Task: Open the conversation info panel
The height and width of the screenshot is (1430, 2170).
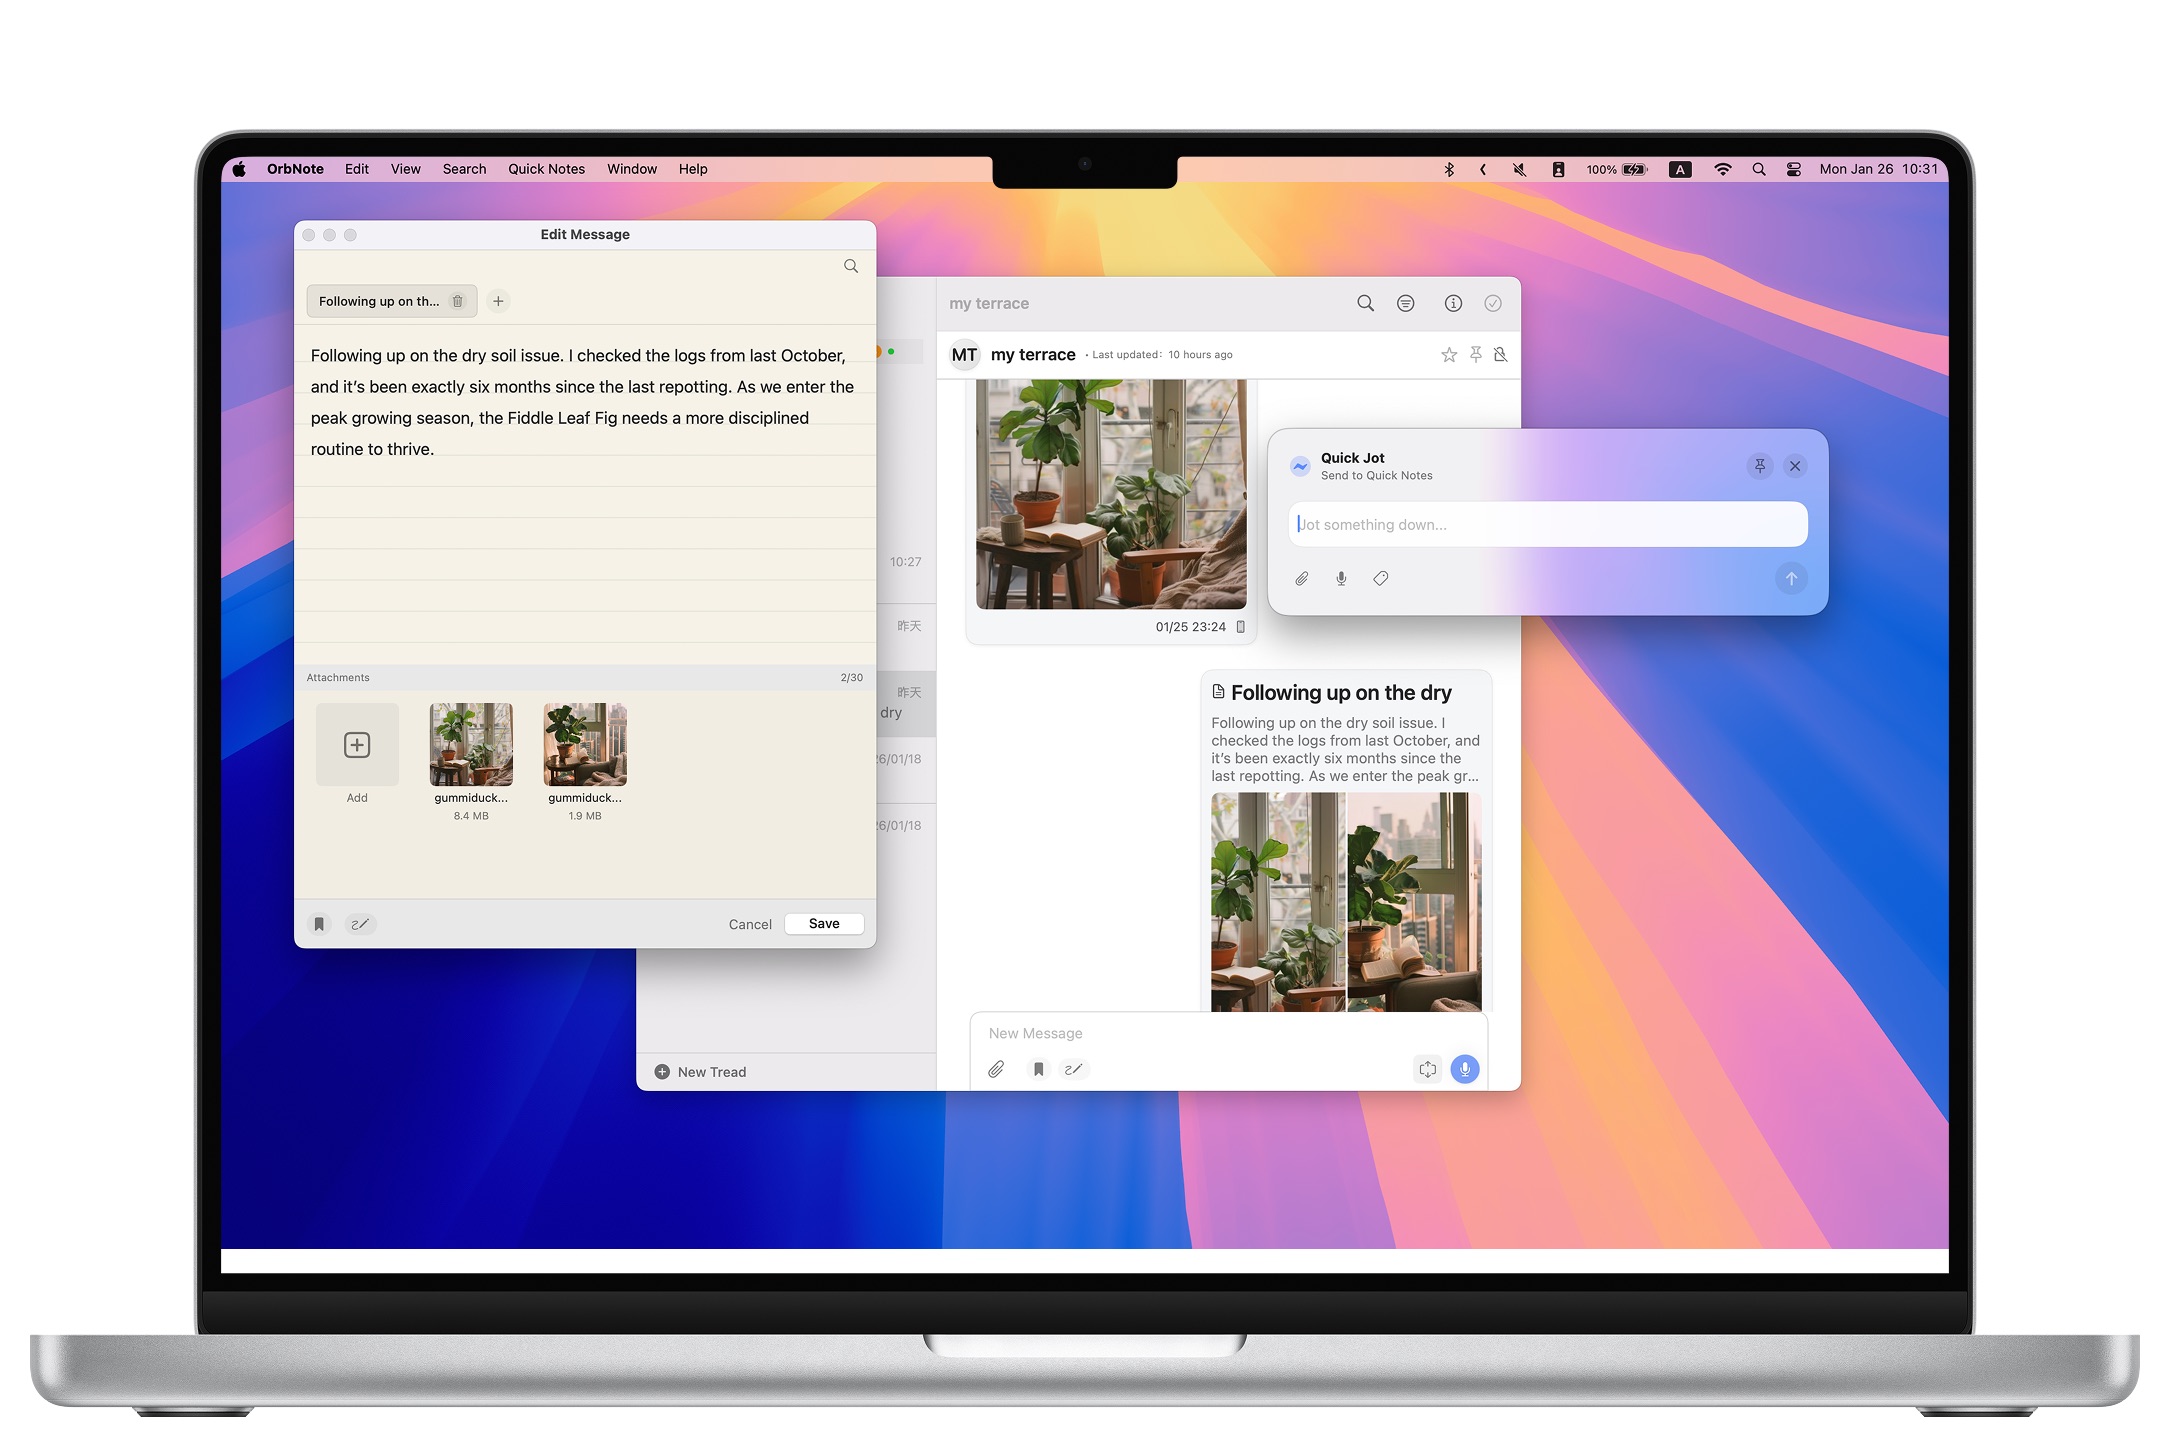Action: (1451, 303)
